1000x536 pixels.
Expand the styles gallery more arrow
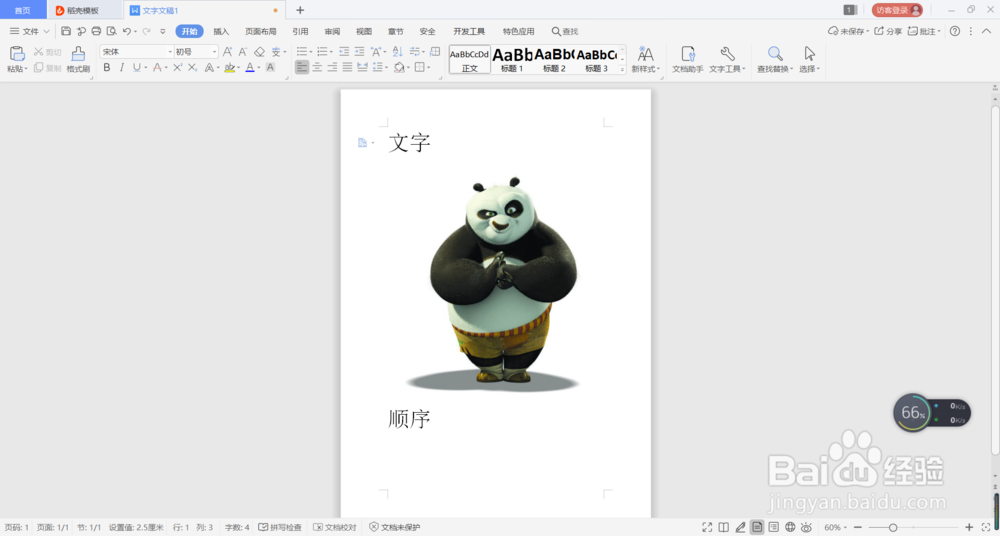pyautogui.click(x=623, y=70)
